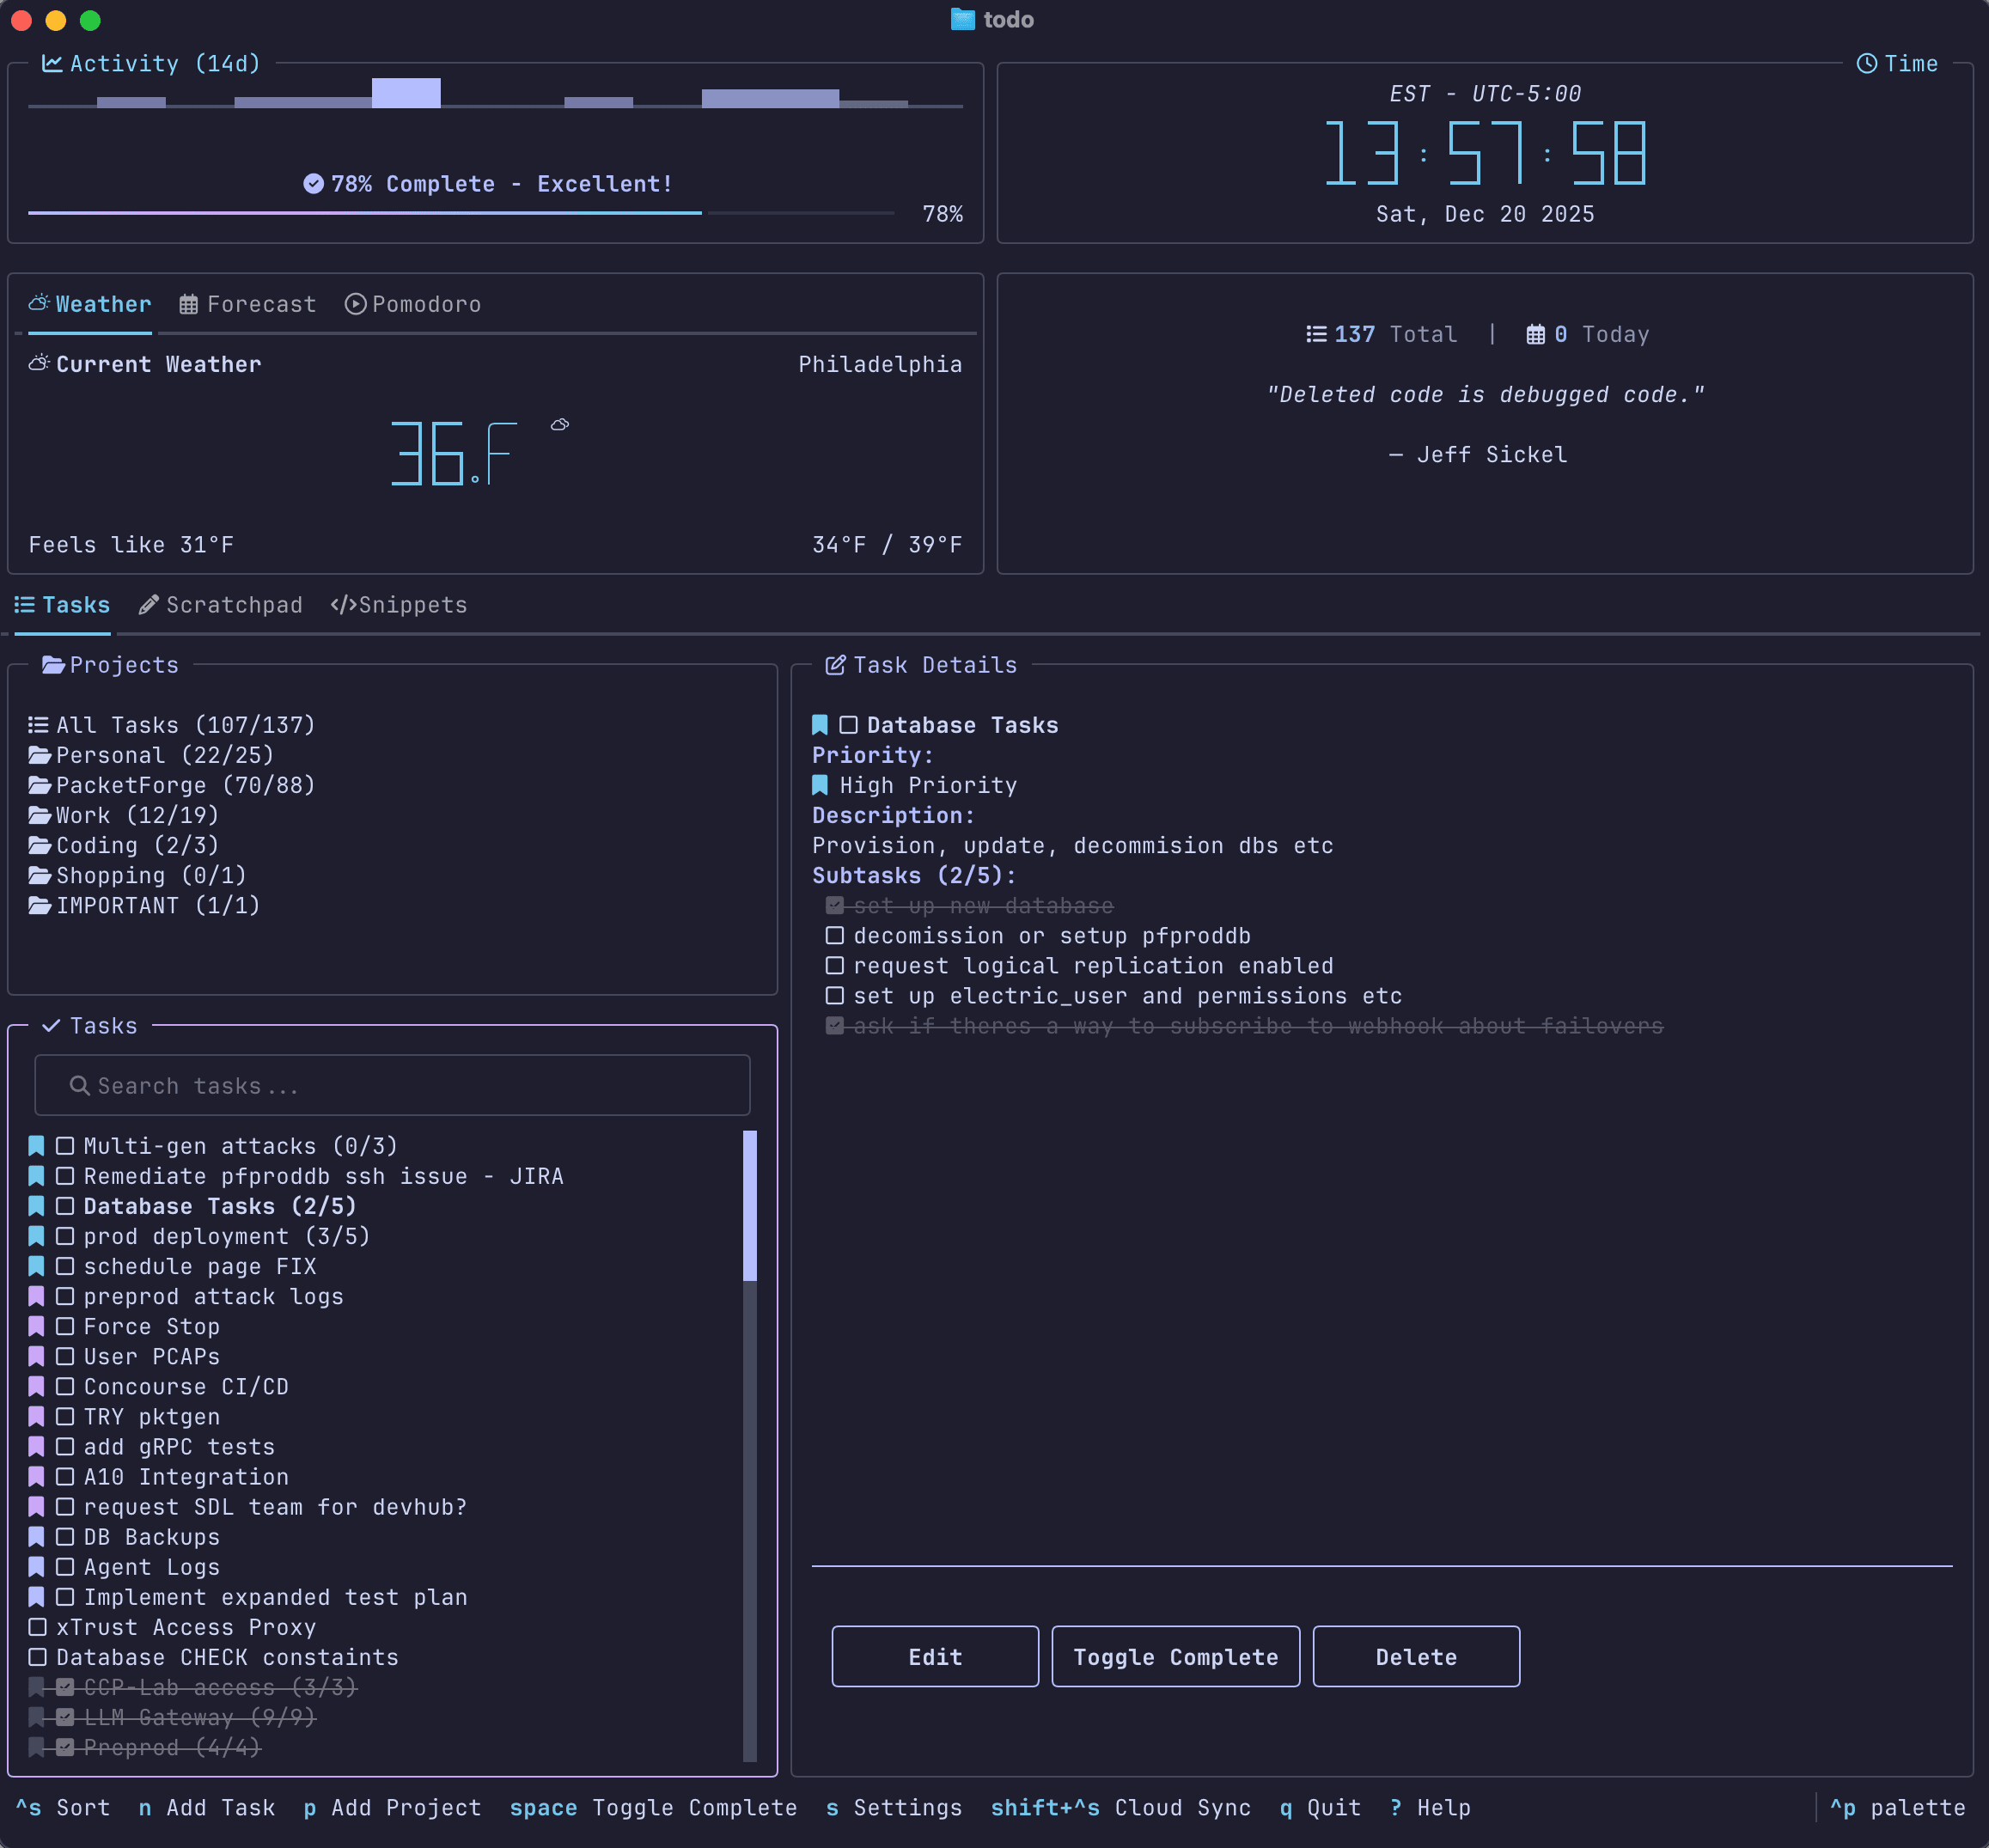Click the Toggle Complete button
Image resolution: width=1989 pixels, height=1848 pixels.
coord(1175,1656)
